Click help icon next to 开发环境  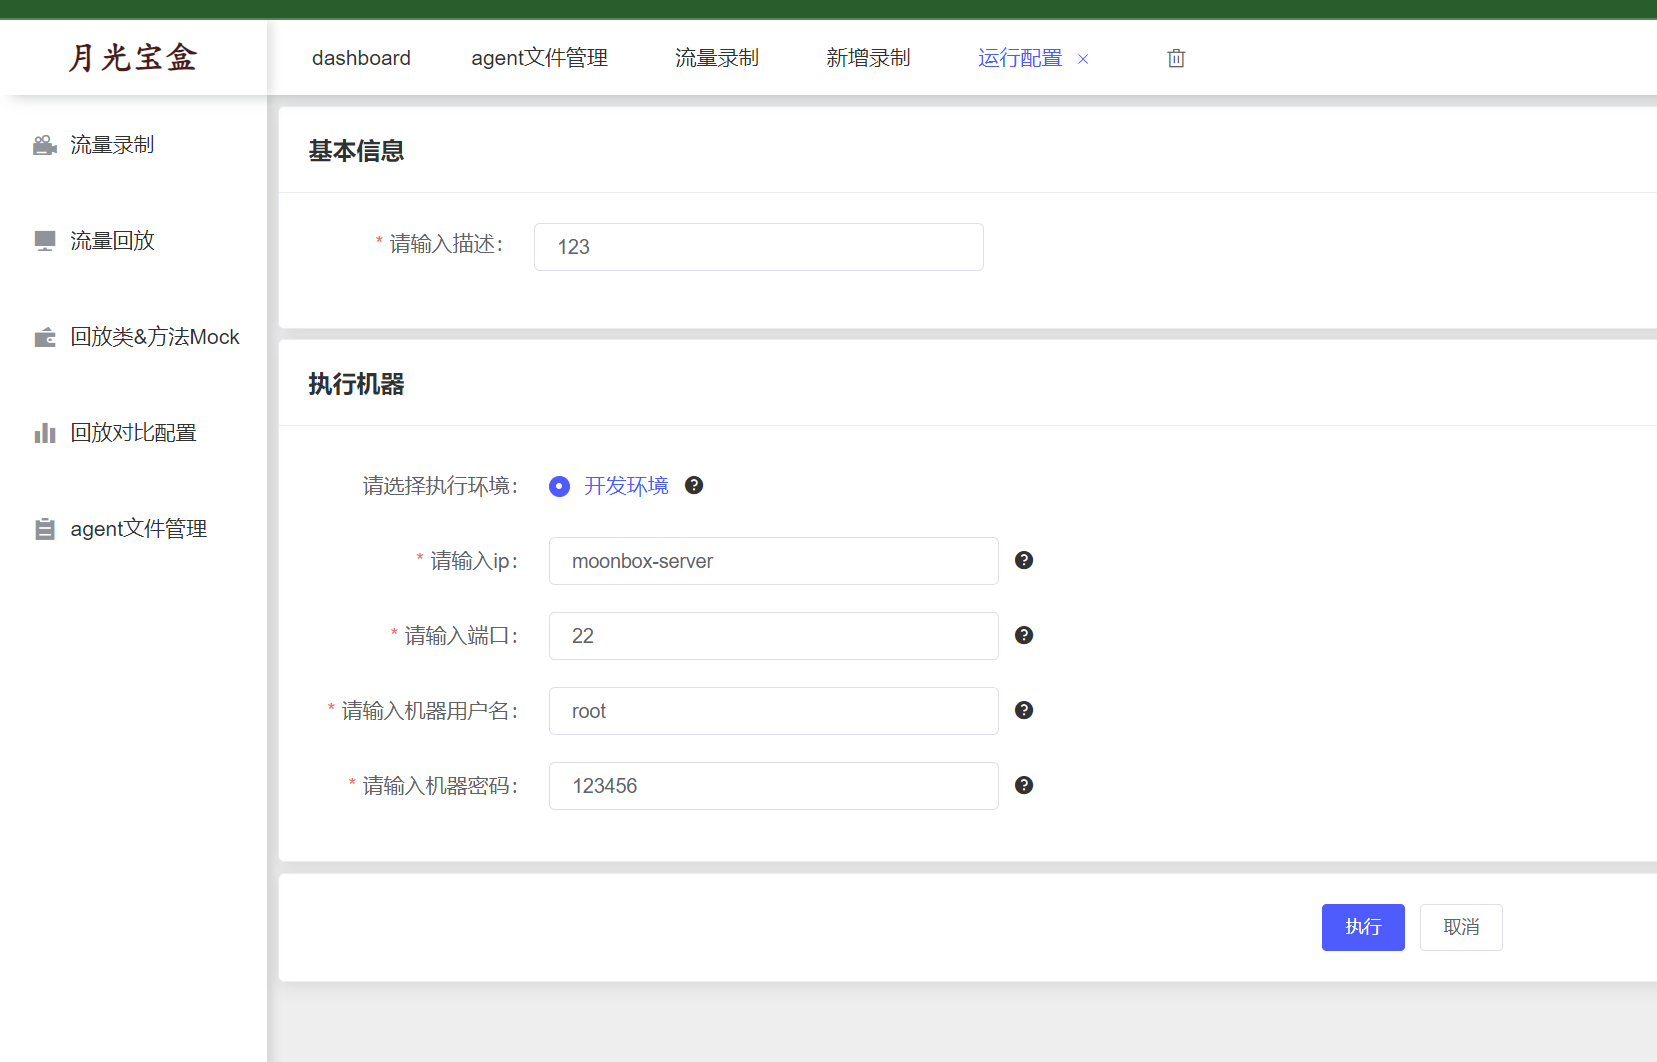tap(694, 485)
